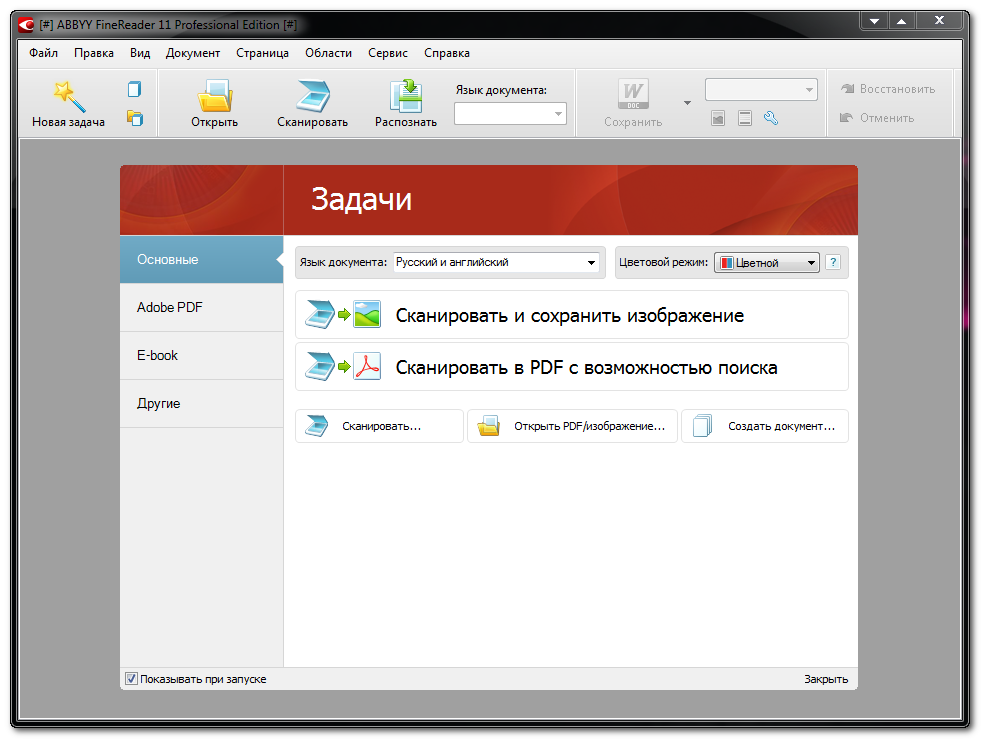Image resolution: width=981 pixels, height=739 pixels.
Task: Open the Правка menu
Action: 94,53
